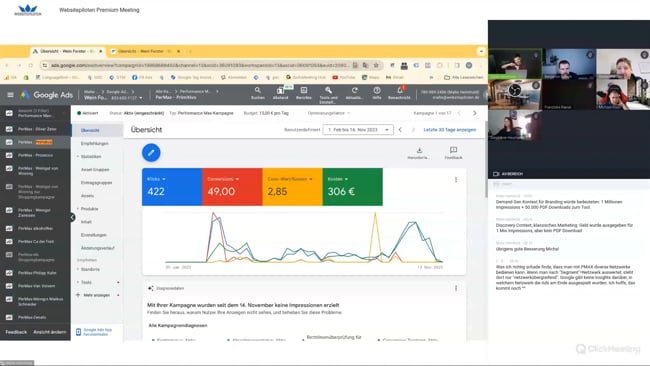The width and height of the screenshot is (650, 366).
Task: Click the Ads page vertical scrollbar
Action: 486,160
